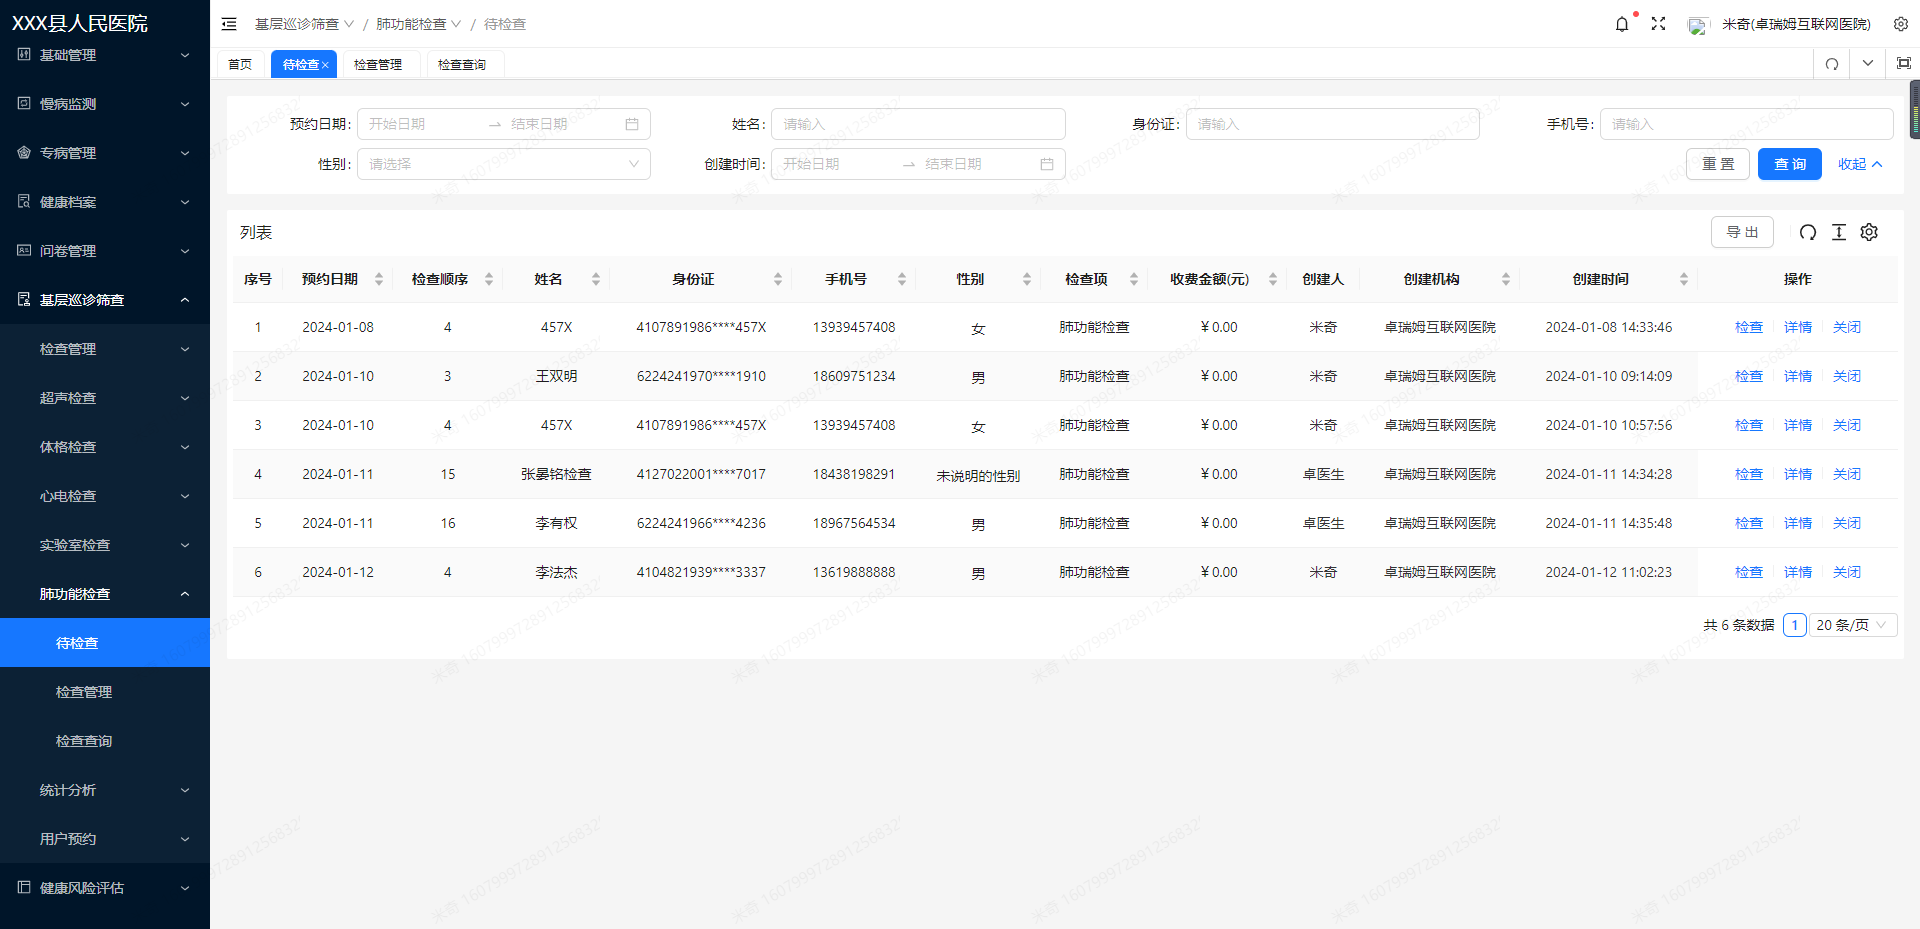Select 待检查 in the sidebar menu

coord(105,642)
